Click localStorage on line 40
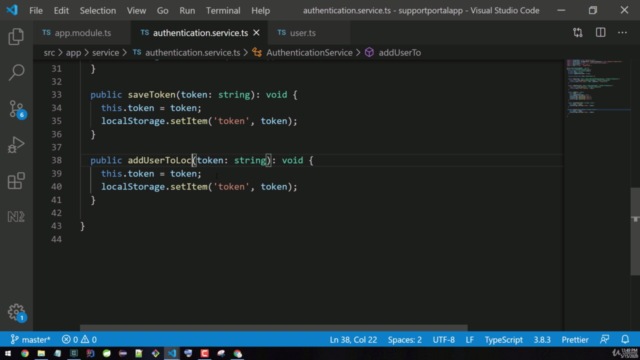This screenshot has width=640, height=360. tap(133, 187)
